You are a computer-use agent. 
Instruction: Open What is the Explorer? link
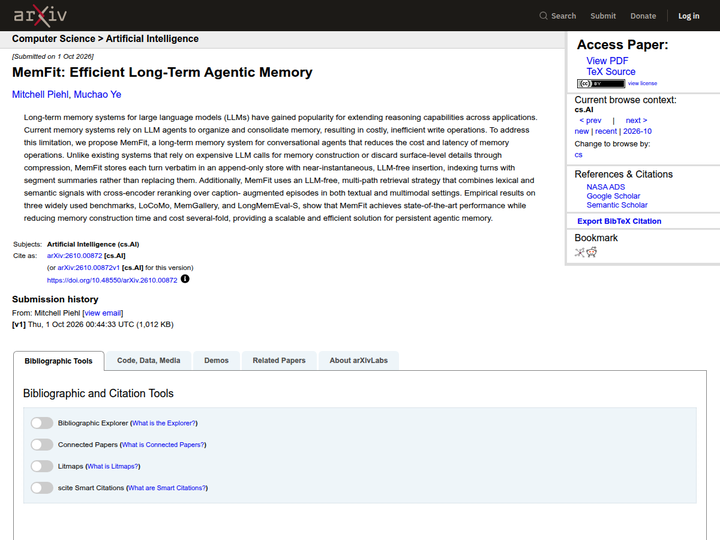(164, 423)
